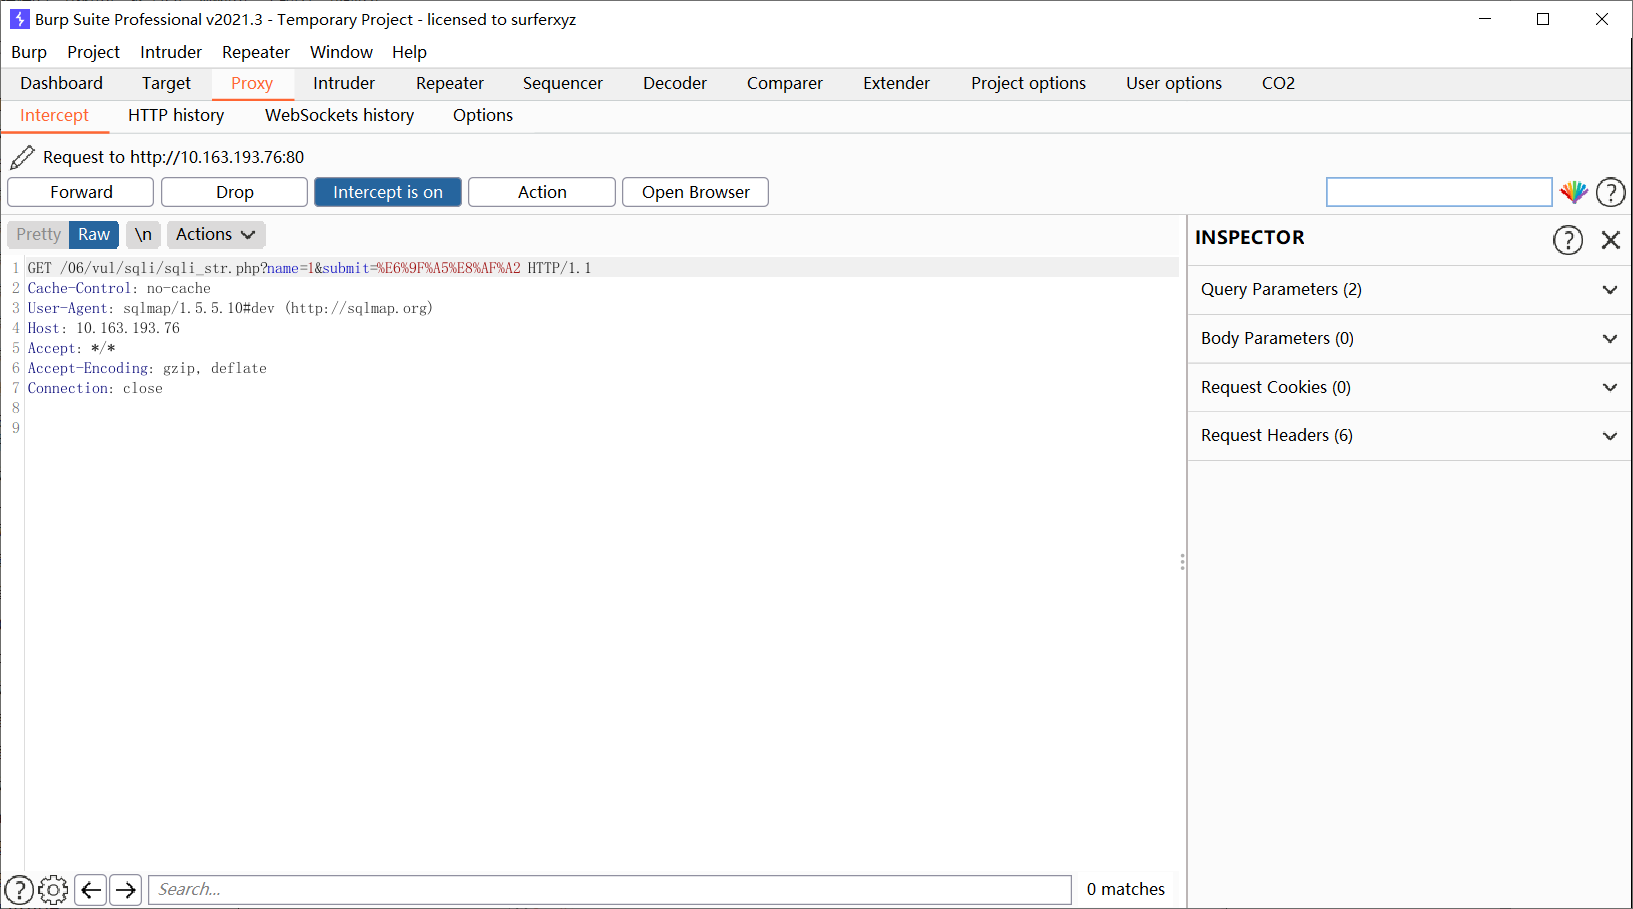
Task: Click the colorful highlight icon beside the top search box
Action: [x=1574, y=192]
